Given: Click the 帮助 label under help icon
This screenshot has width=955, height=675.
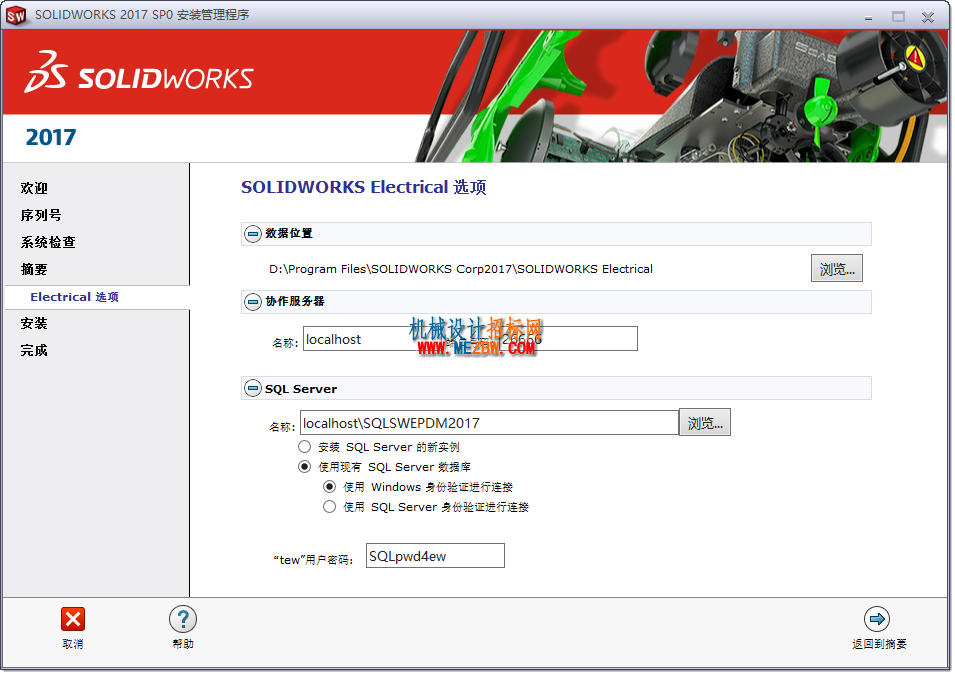Looking at the screenshot, I should click(183, 645).
